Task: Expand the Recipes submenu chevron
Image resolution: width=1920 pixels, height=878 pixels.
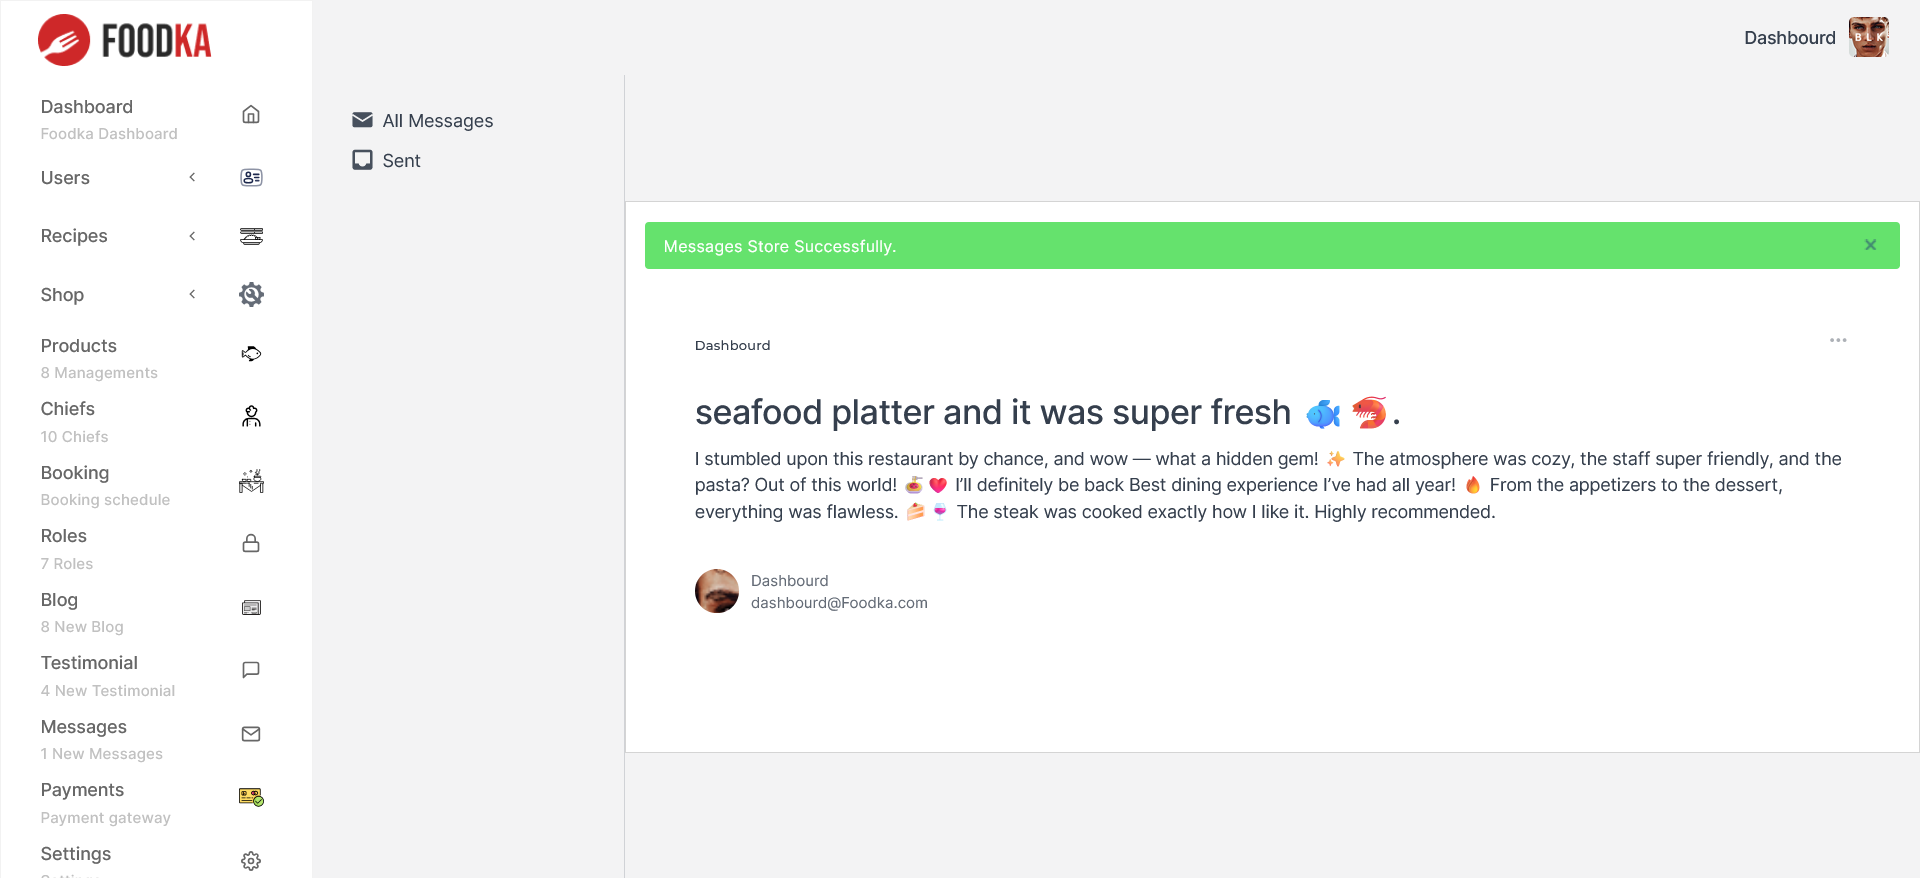Action: tap(192, 236)
